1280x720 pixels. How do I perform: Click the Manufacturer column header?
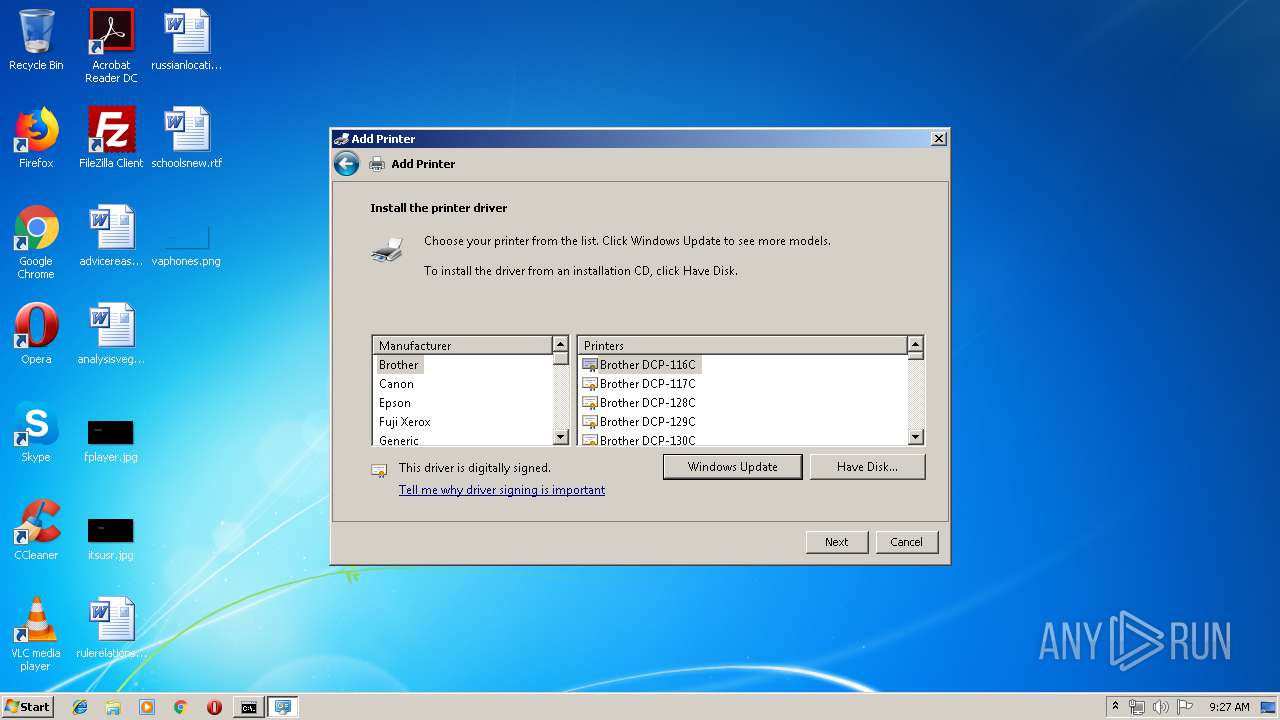tap(462, 345)
